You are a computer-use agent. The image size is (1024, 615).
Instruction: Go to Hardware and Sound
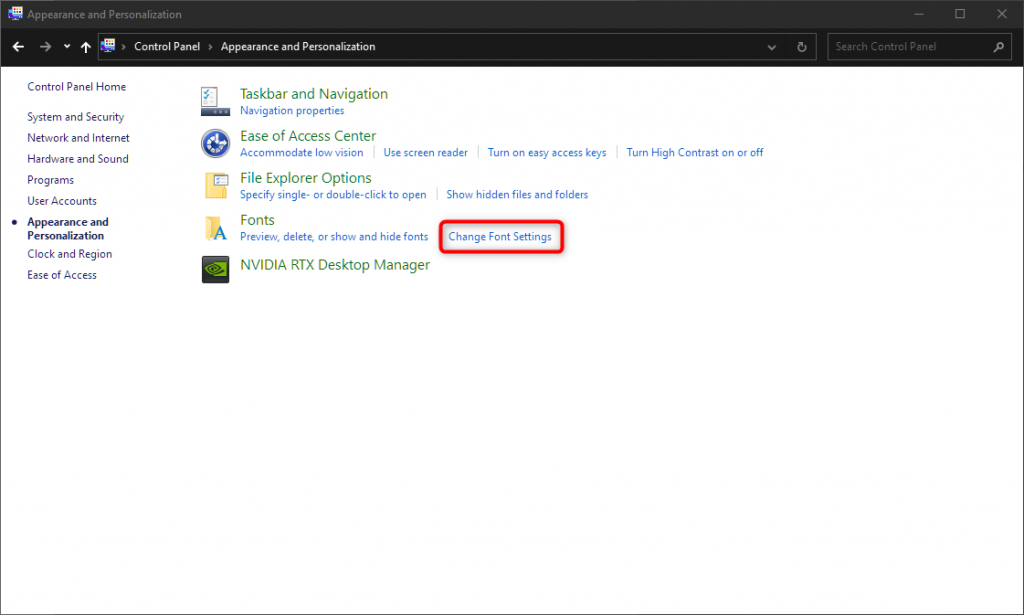(78, 159)
